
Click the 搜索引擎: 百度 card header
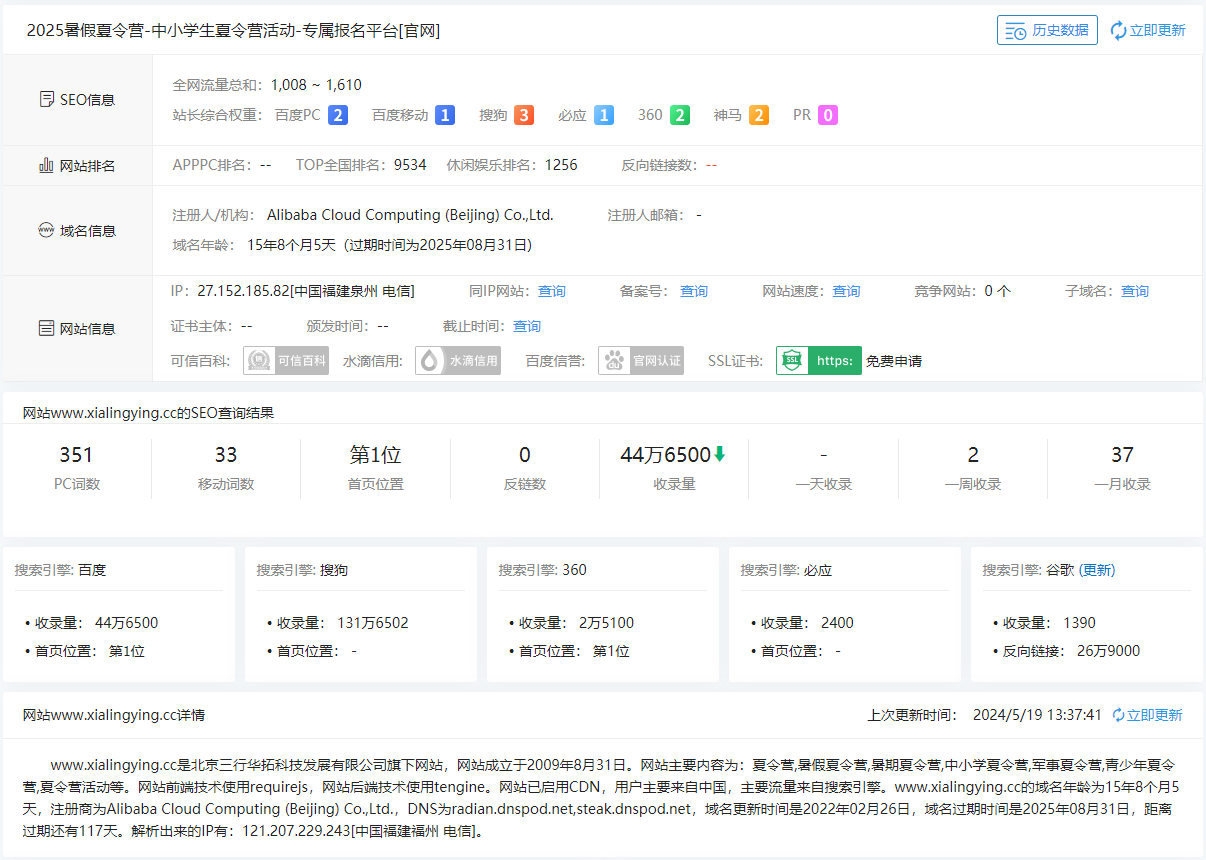pos(60,570)
